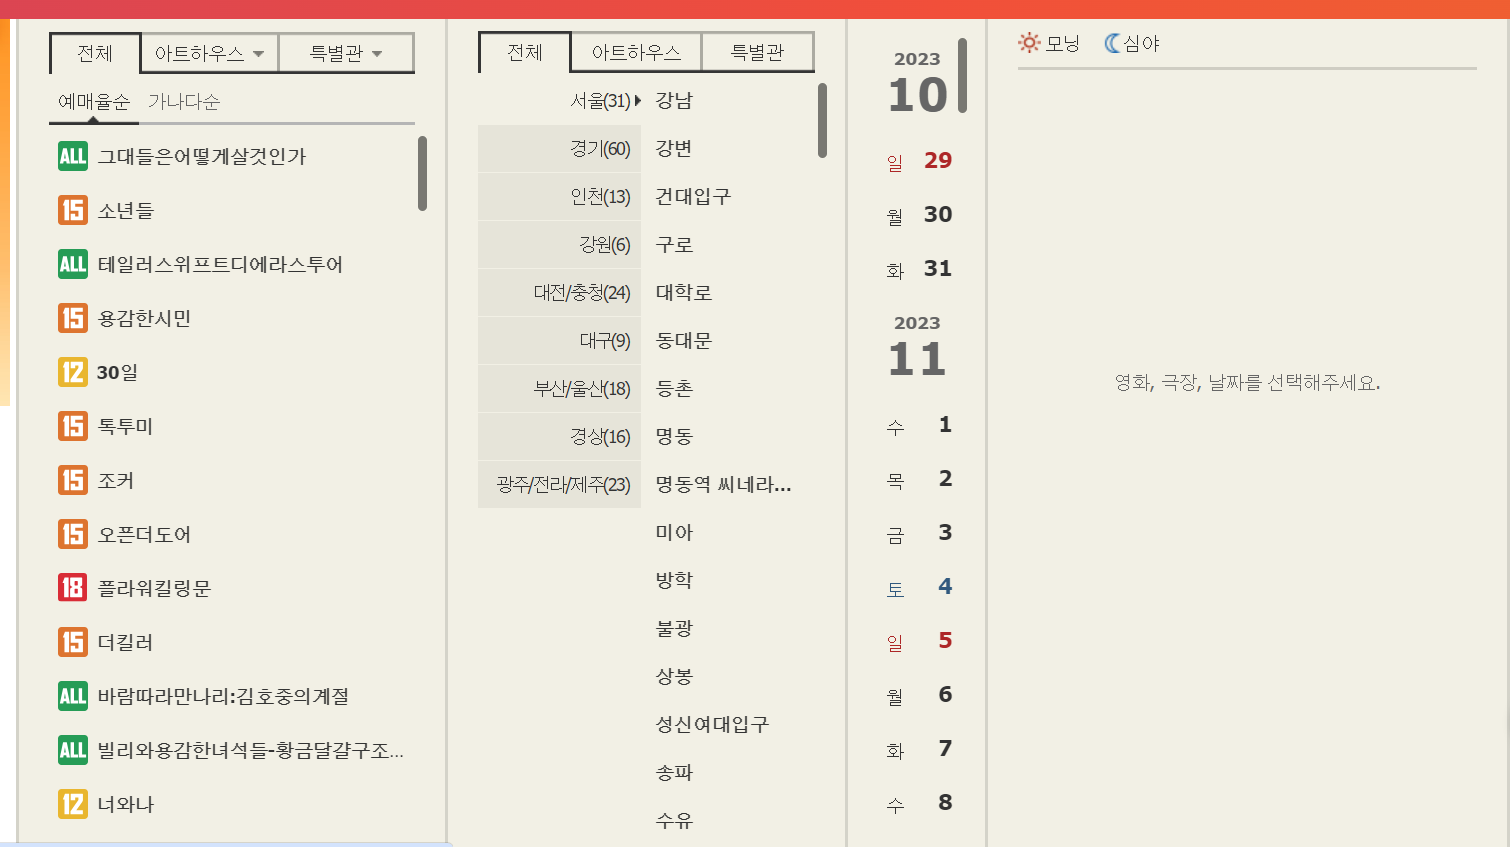Click the movie list scrollbar
The height and width of the screenshot is (847, 1510).
(x=422, y=174)
